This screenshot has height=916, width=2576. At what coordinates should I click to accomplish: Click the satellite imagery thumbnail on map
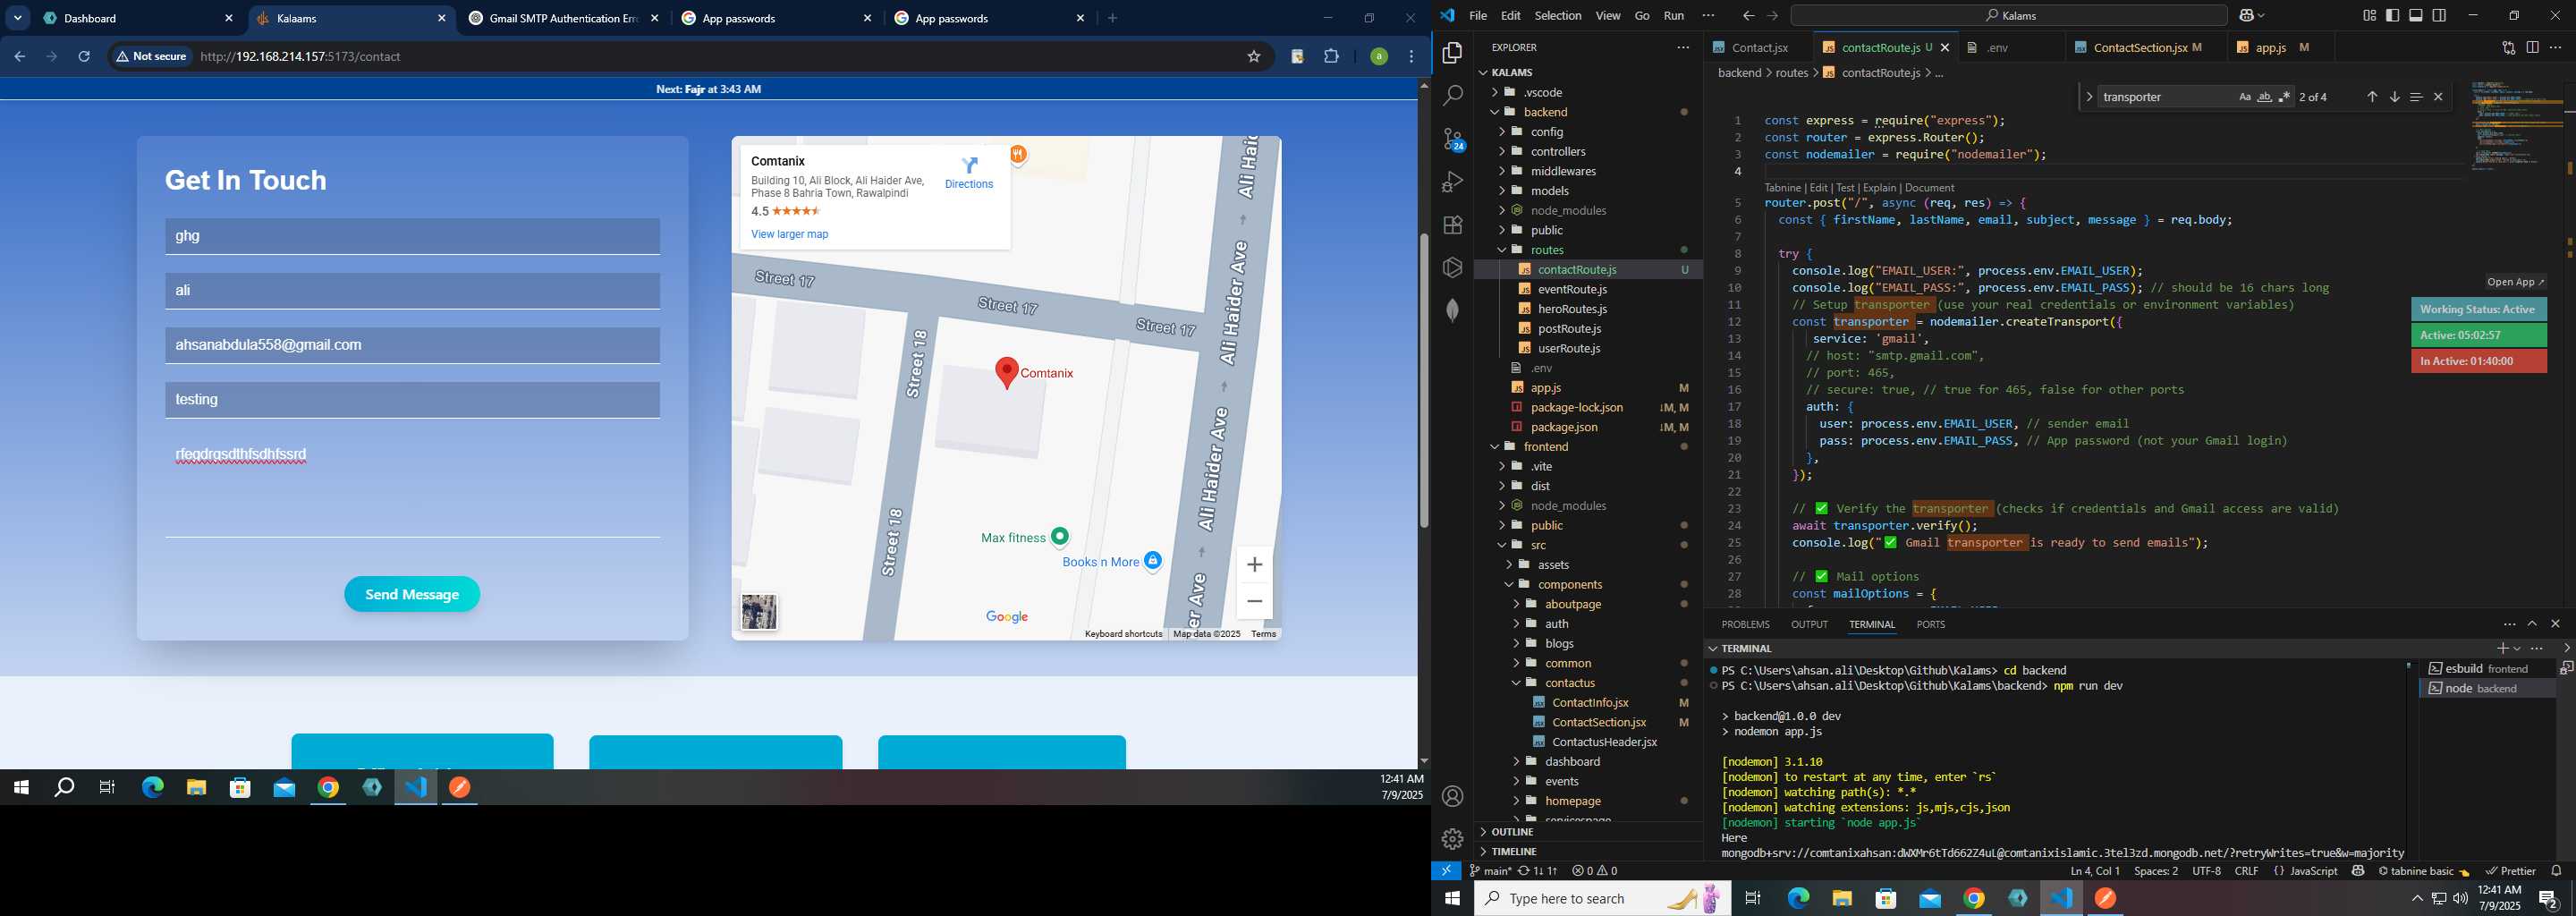tap(759, 612)
